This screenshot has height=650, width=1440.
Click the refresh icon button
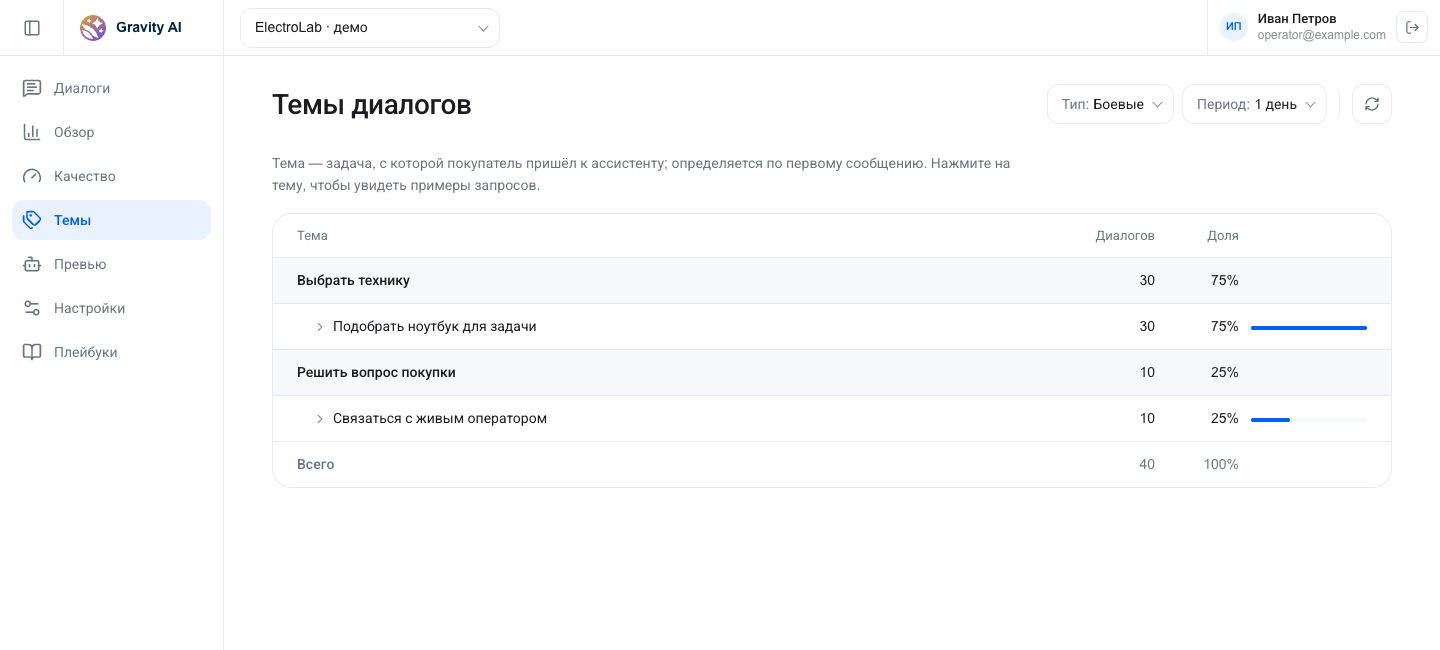pos(1372,104)
